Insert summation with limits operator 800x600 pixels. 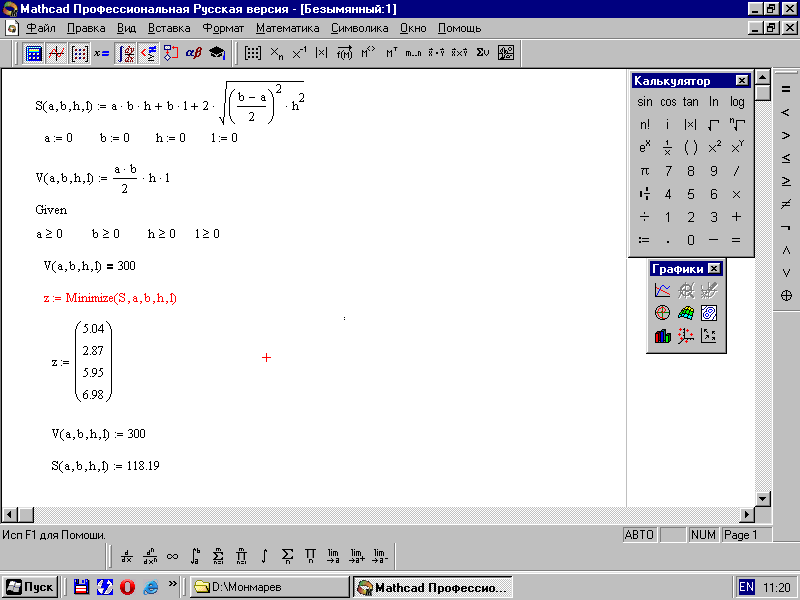pos(218,556)
